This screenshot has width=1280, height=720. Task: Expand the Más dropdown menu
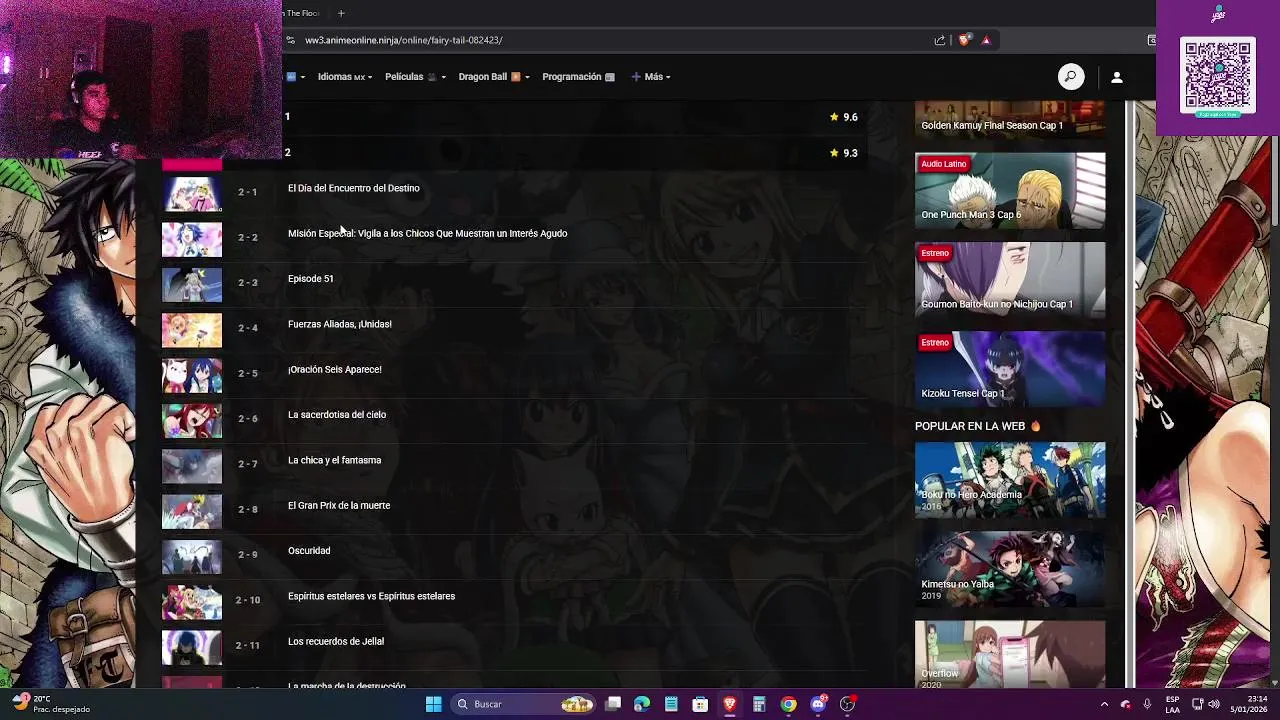(651, 77)
